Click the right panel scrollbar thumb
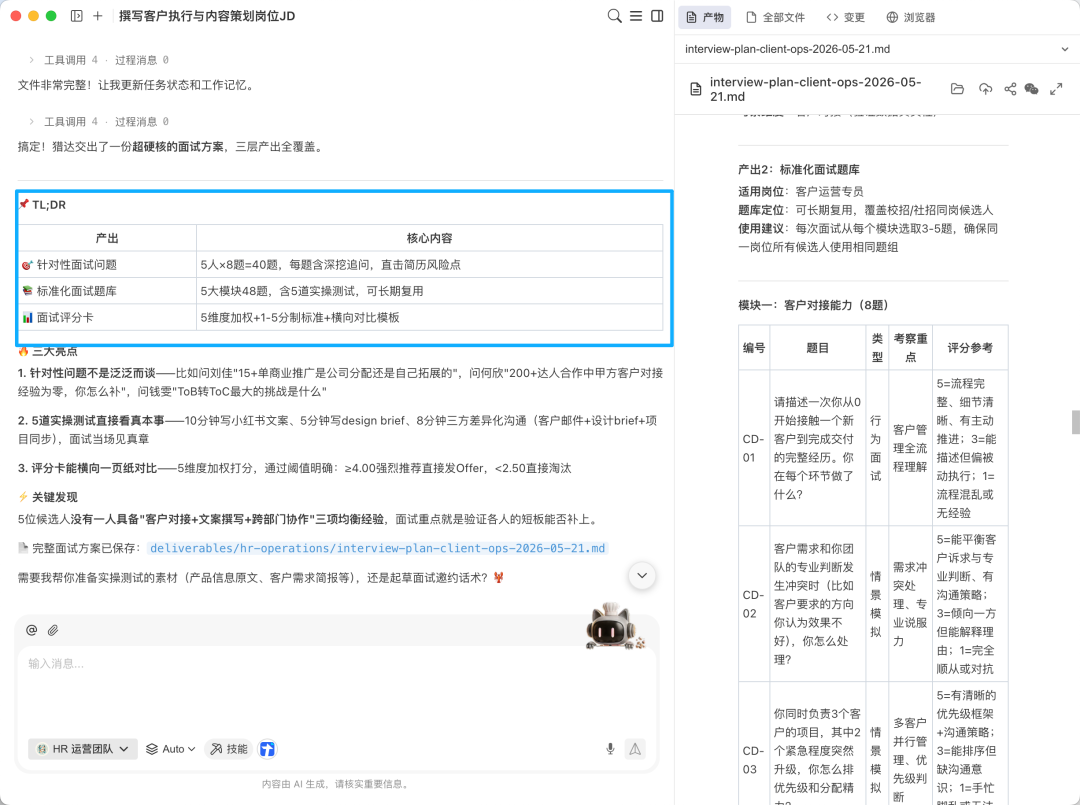The image size is (1080, 805). (1075, 422)
